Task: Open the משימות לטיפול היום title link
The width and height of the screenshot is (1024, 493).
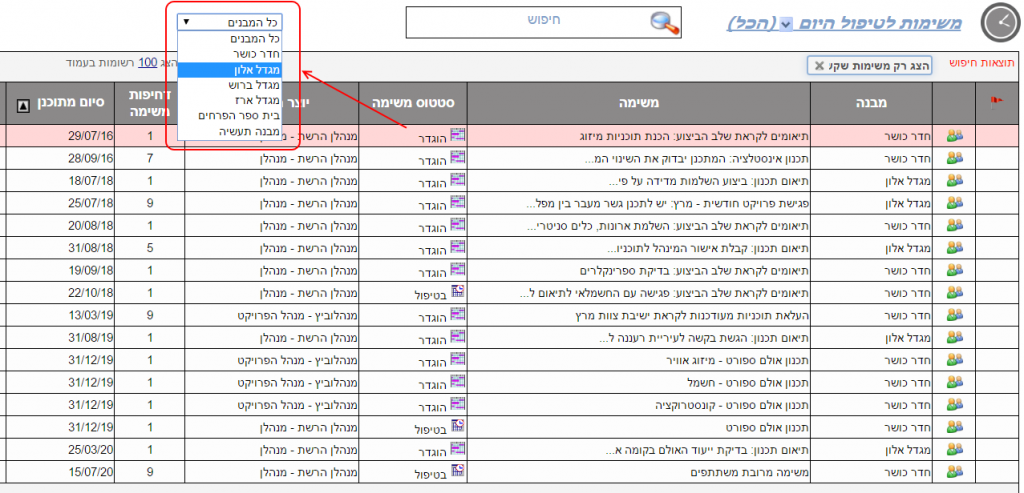Action: 880,22
